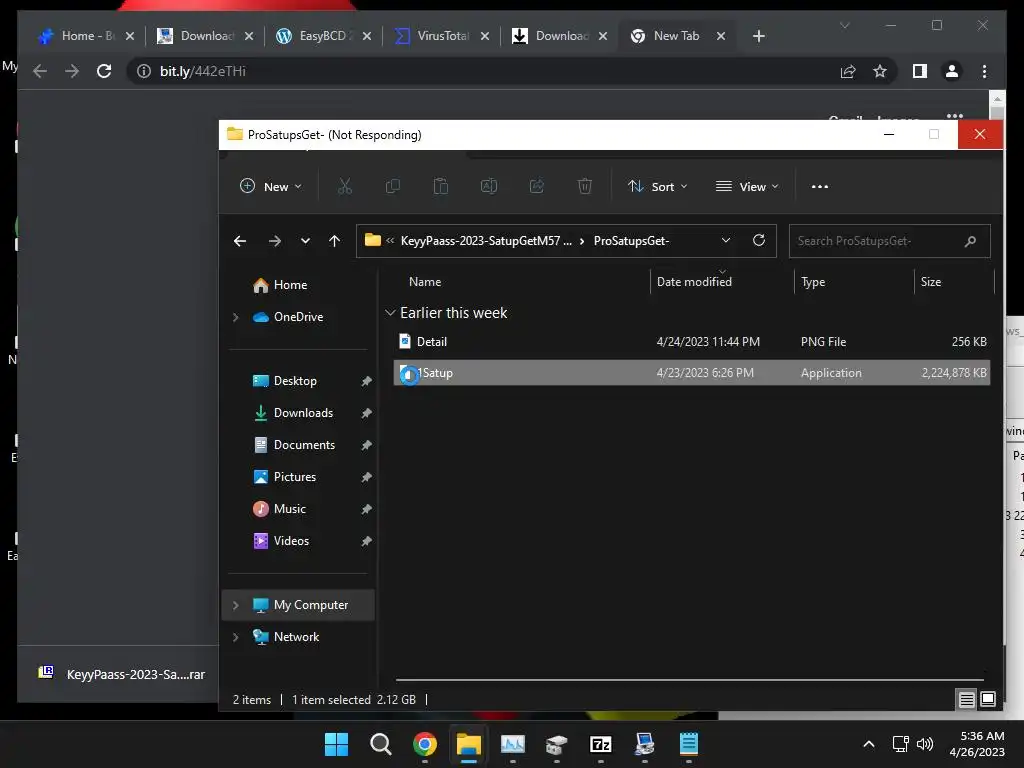
Task: Click the Paste icon in Explorer toolbar
Action: [441, 187]
